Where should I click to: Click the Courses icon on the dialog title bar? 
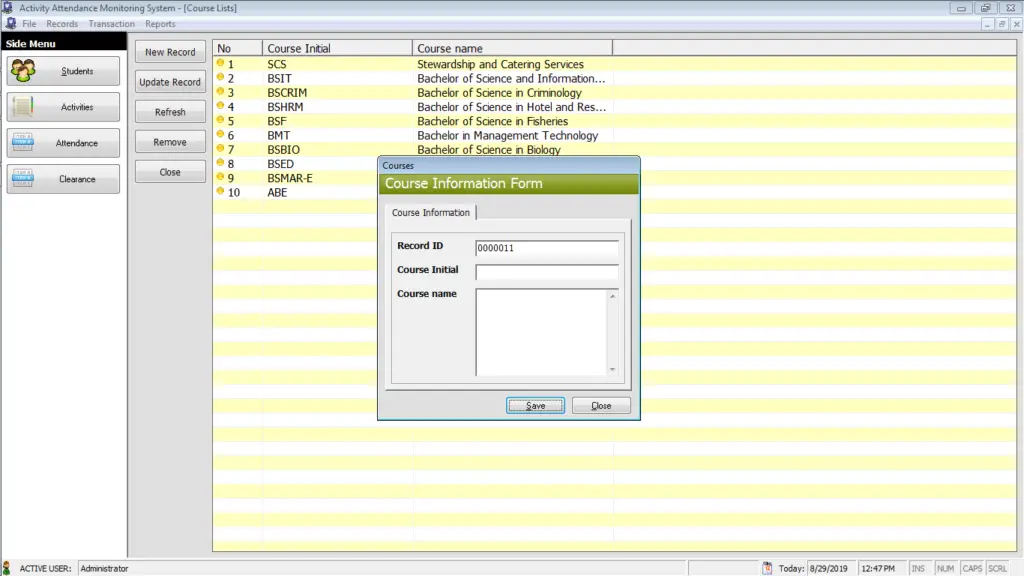[x=385, y=164]
